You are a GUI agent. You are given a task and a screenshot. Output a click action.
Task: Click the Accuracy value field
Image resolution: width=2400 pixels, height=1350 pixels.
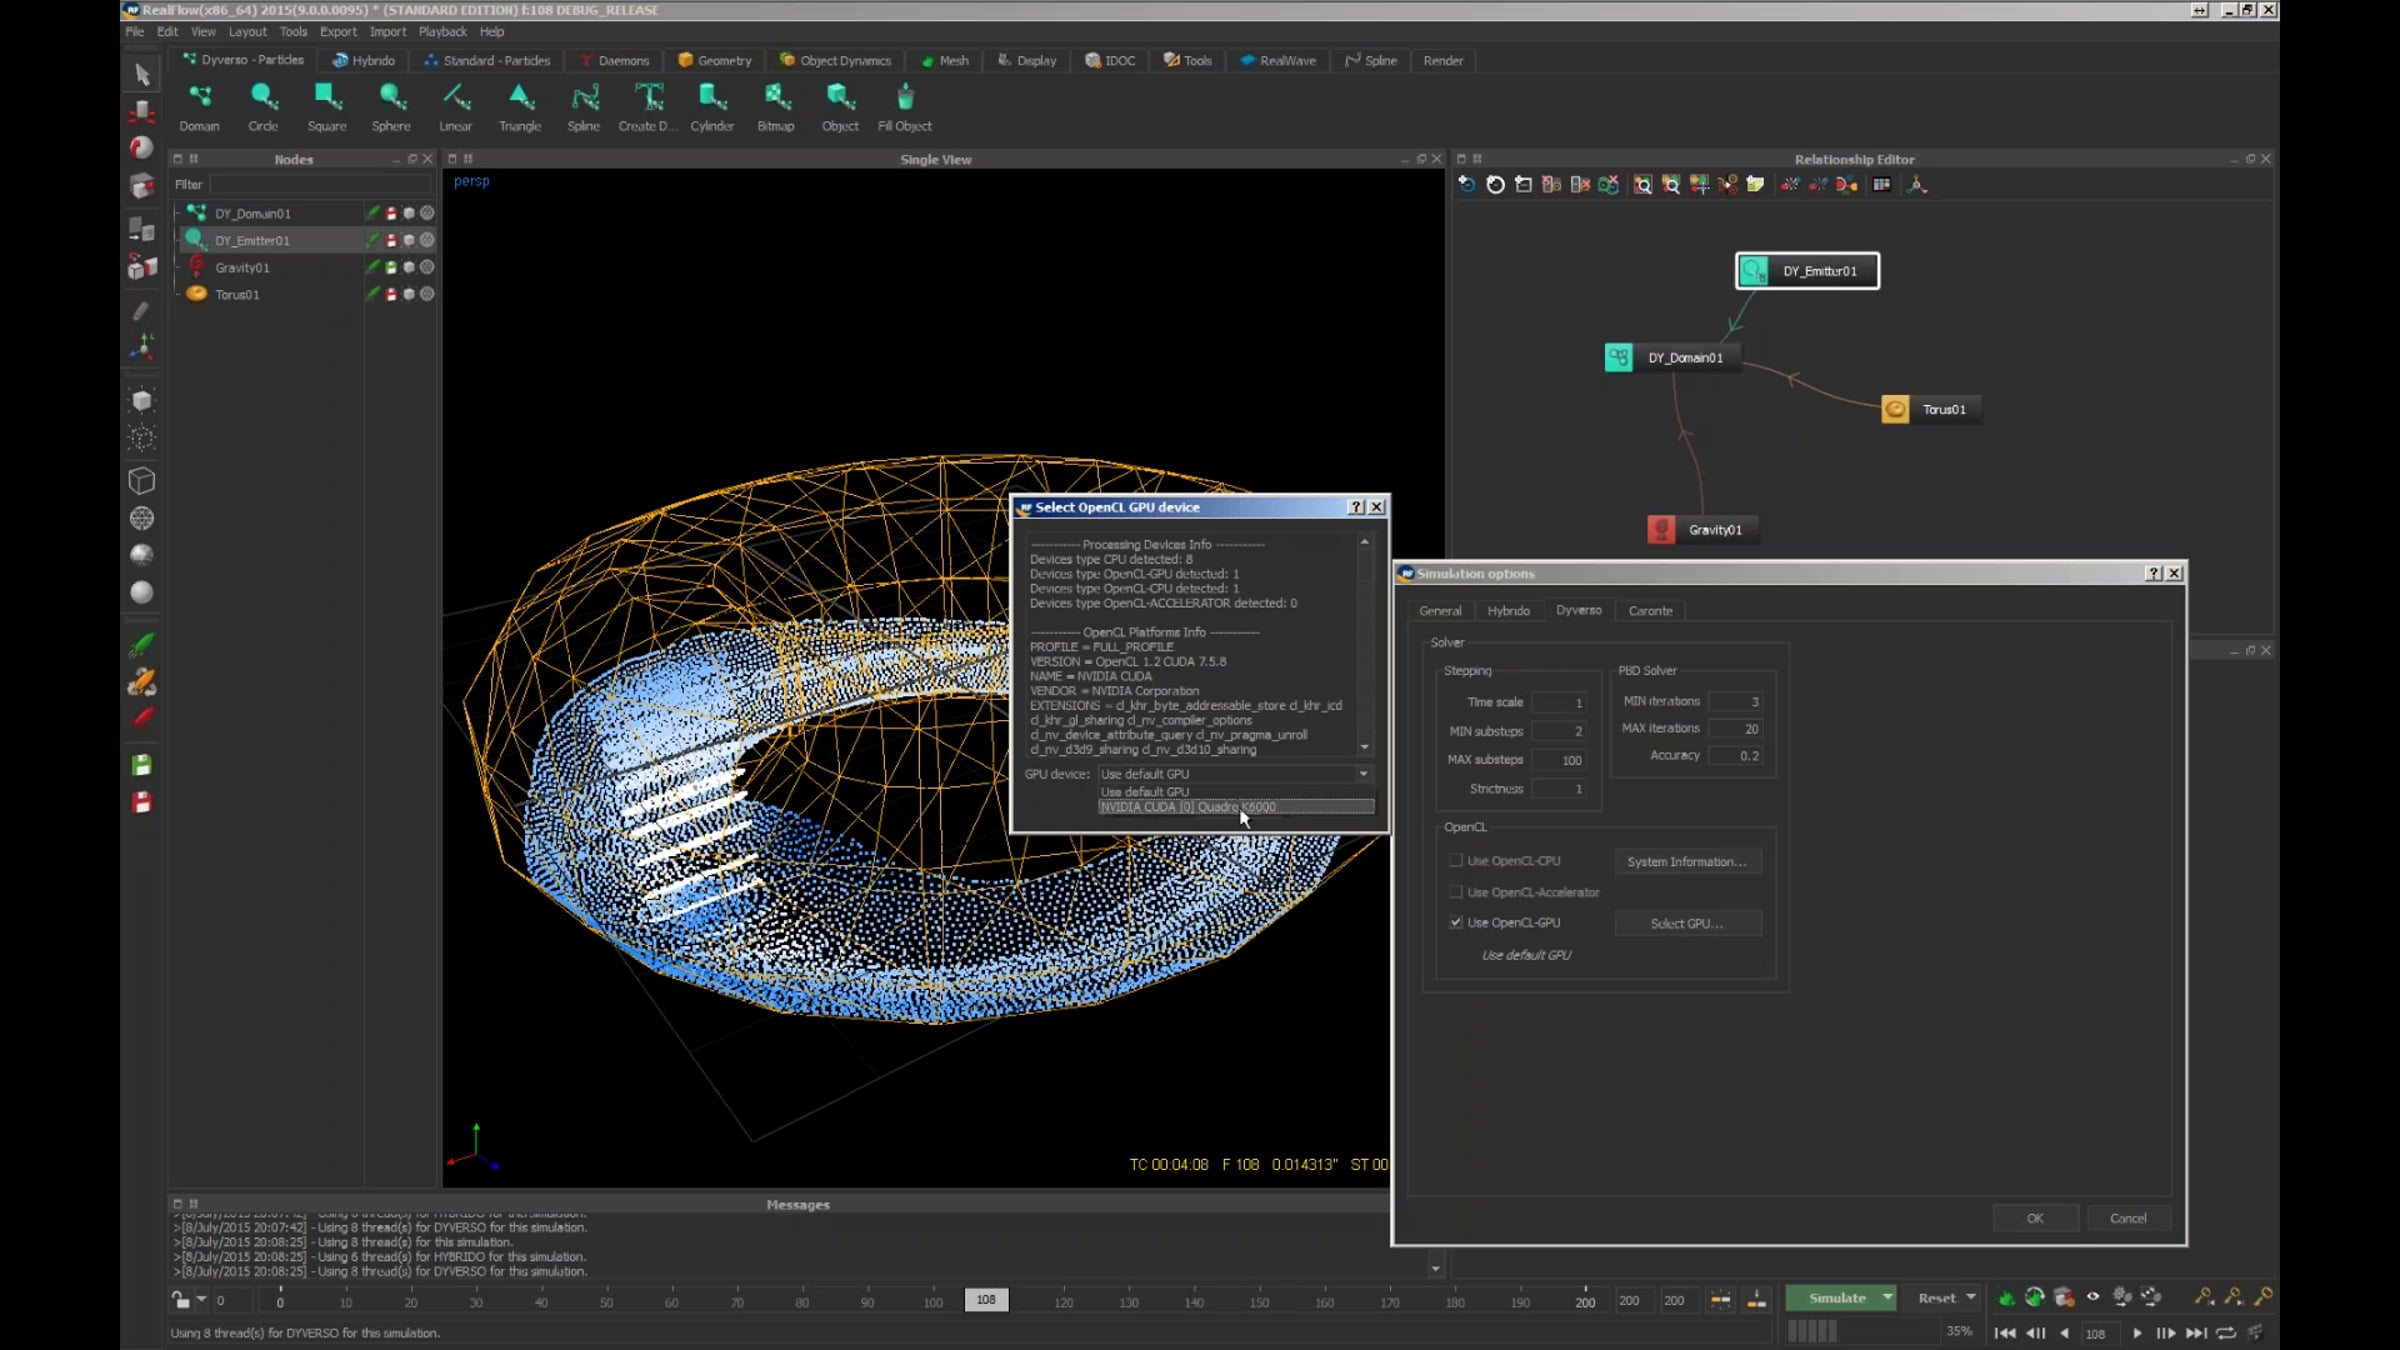click(1736, 756)
